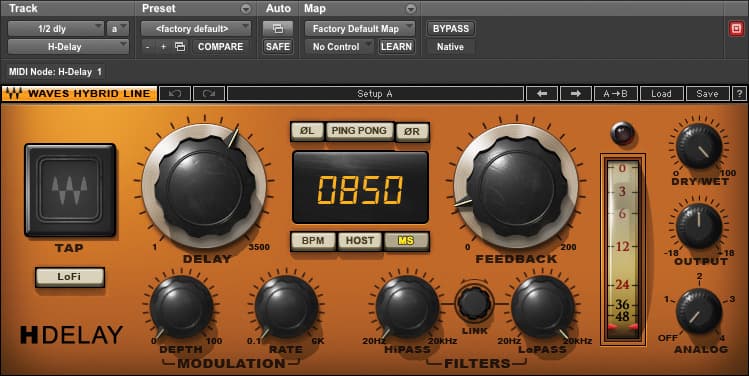Image resolution: width=749 pixels, height=376 pixels.
Task: Click the MIDI Node: H-Delay 1 label
Action: pyautogui.click(x=55, y=72)
